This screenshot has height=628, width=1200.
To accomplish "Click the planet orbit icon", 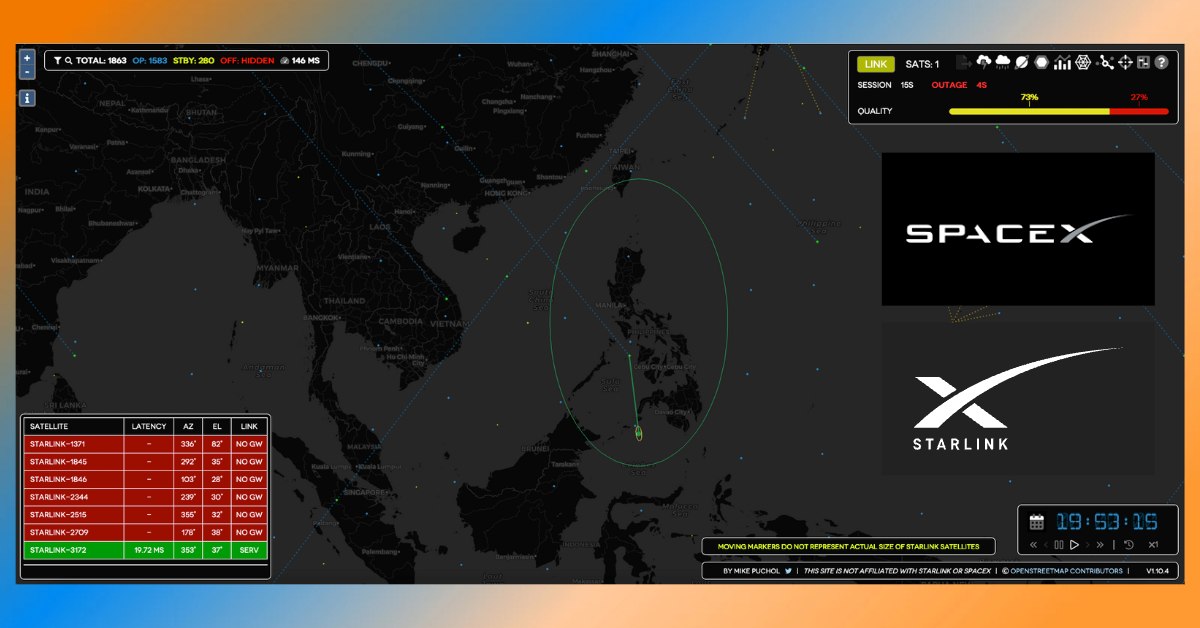I will tap(1022, 63).
